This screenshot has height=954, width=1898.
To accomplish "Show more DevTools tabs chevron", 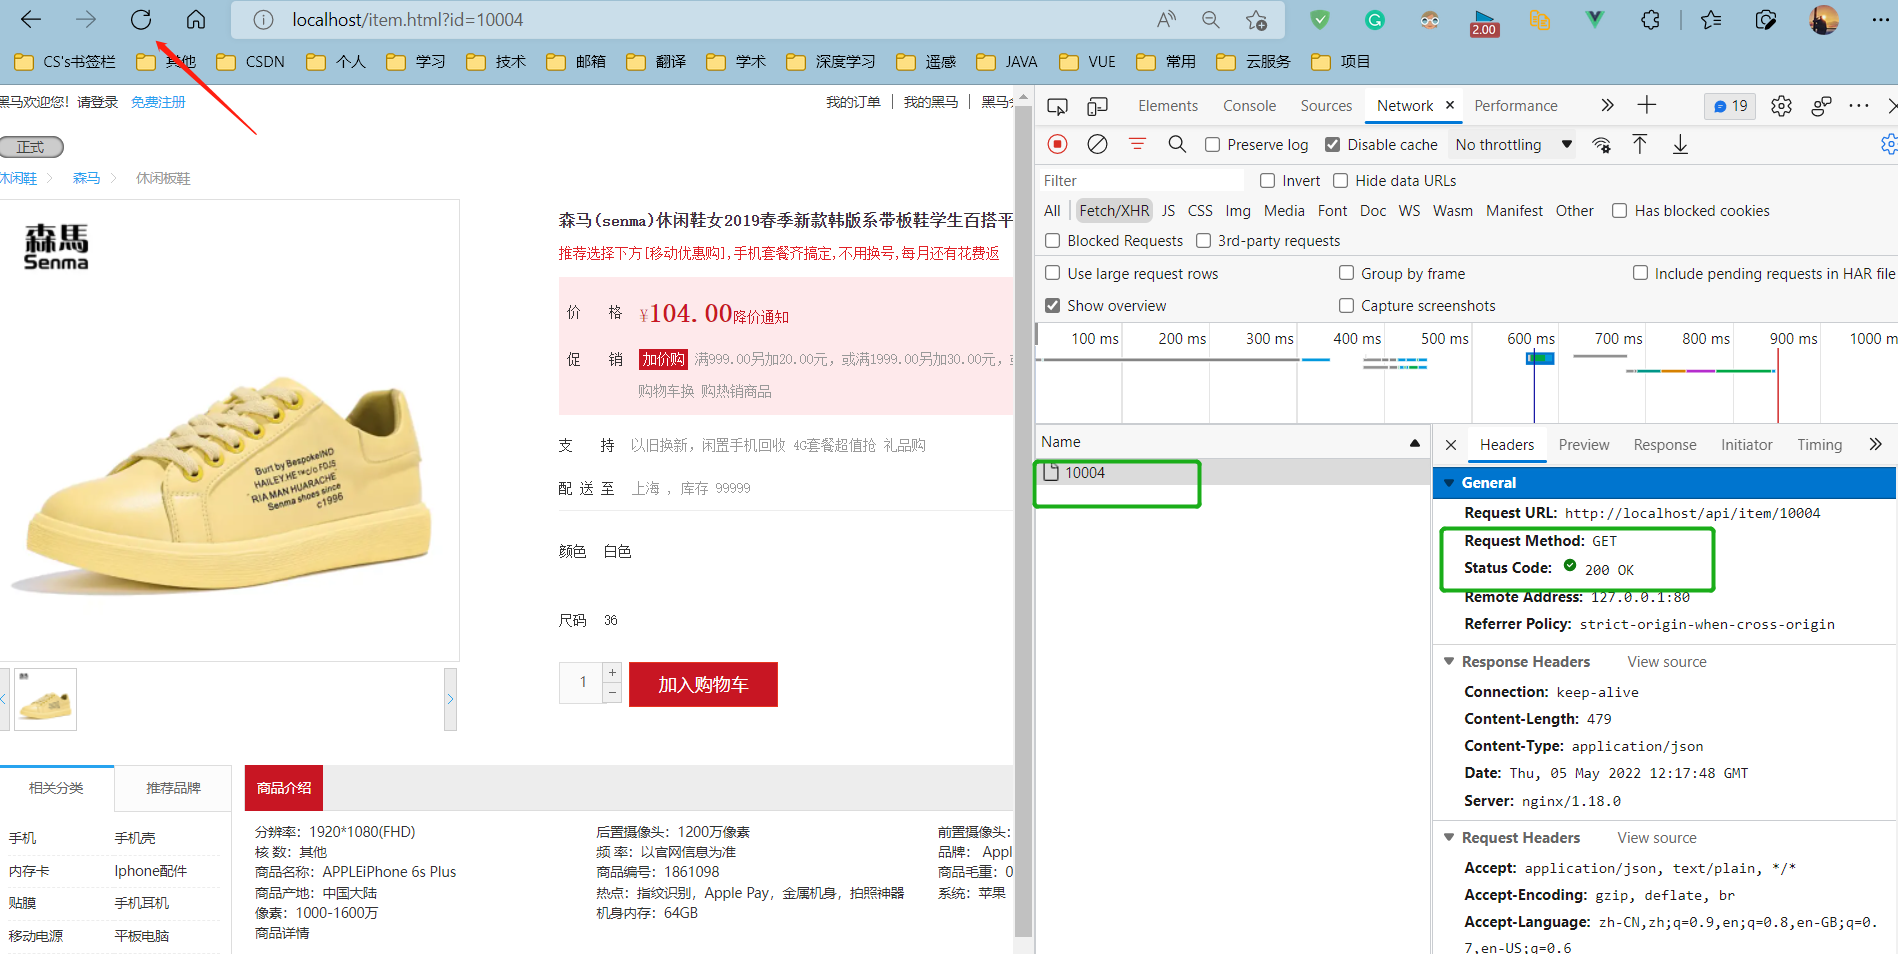I will 1607,105.
